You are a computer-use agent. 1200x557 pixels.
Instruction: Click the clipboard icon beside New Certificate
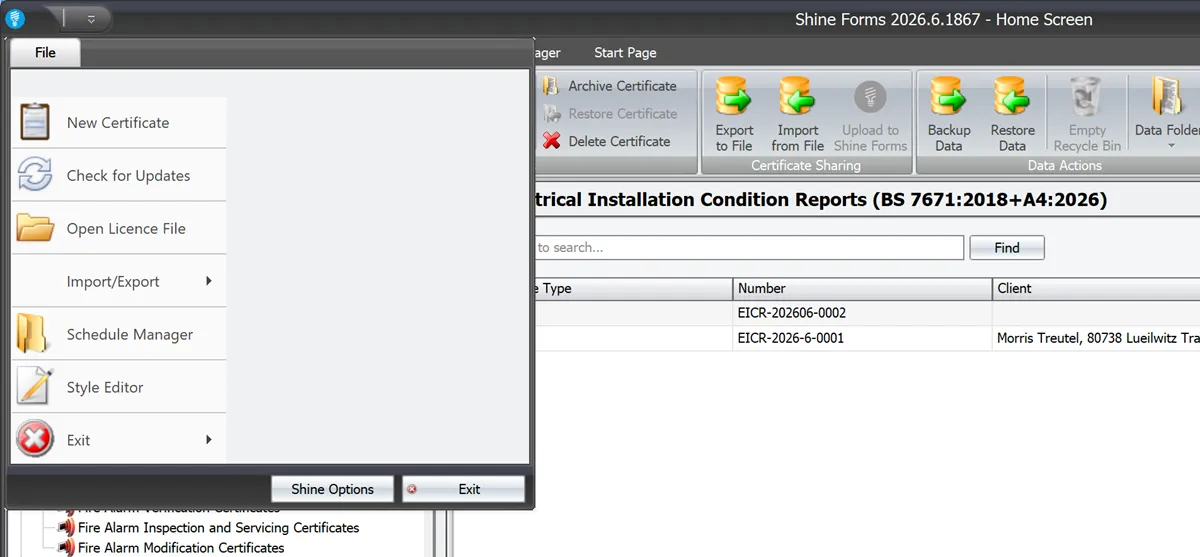(35, 122)
